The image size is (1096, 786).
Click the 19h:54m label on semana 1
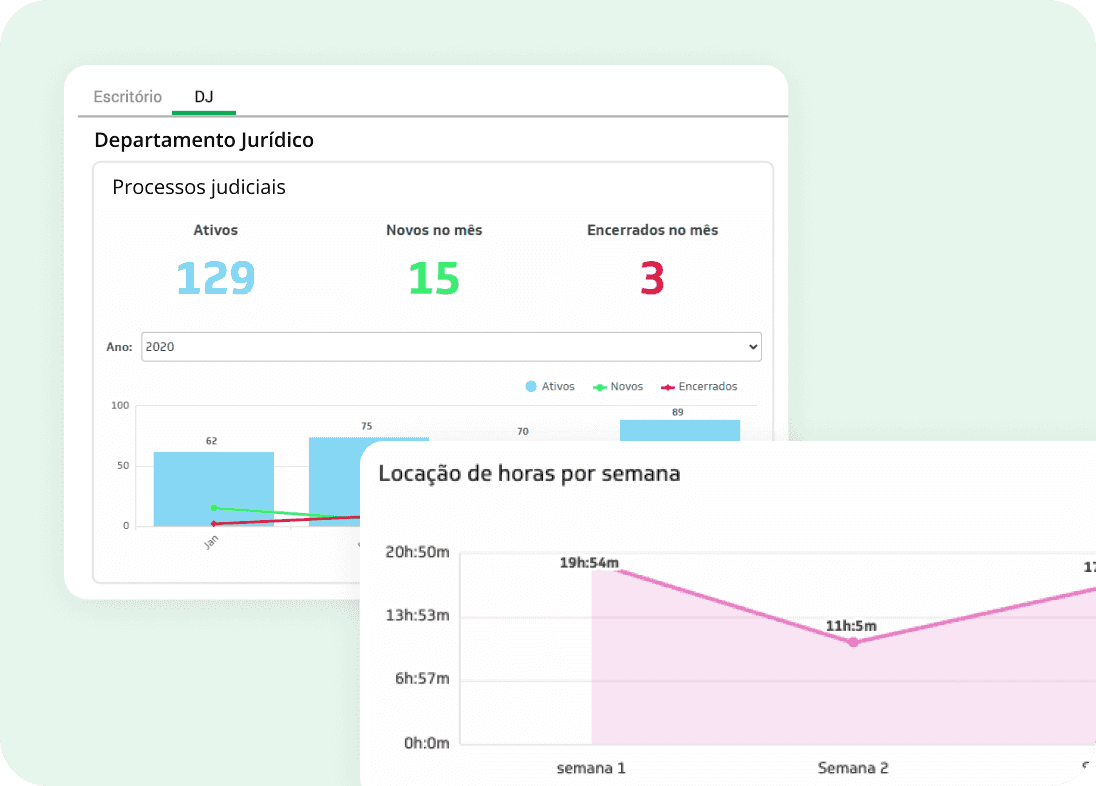[x=592, y=563]
